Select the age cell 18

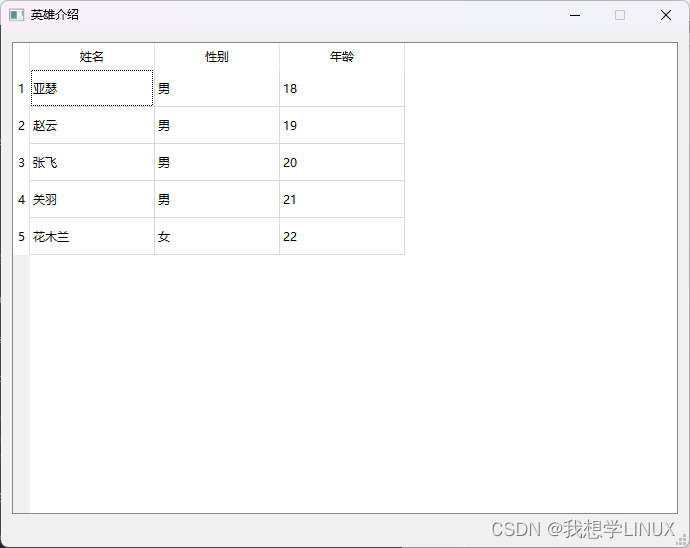342,88
